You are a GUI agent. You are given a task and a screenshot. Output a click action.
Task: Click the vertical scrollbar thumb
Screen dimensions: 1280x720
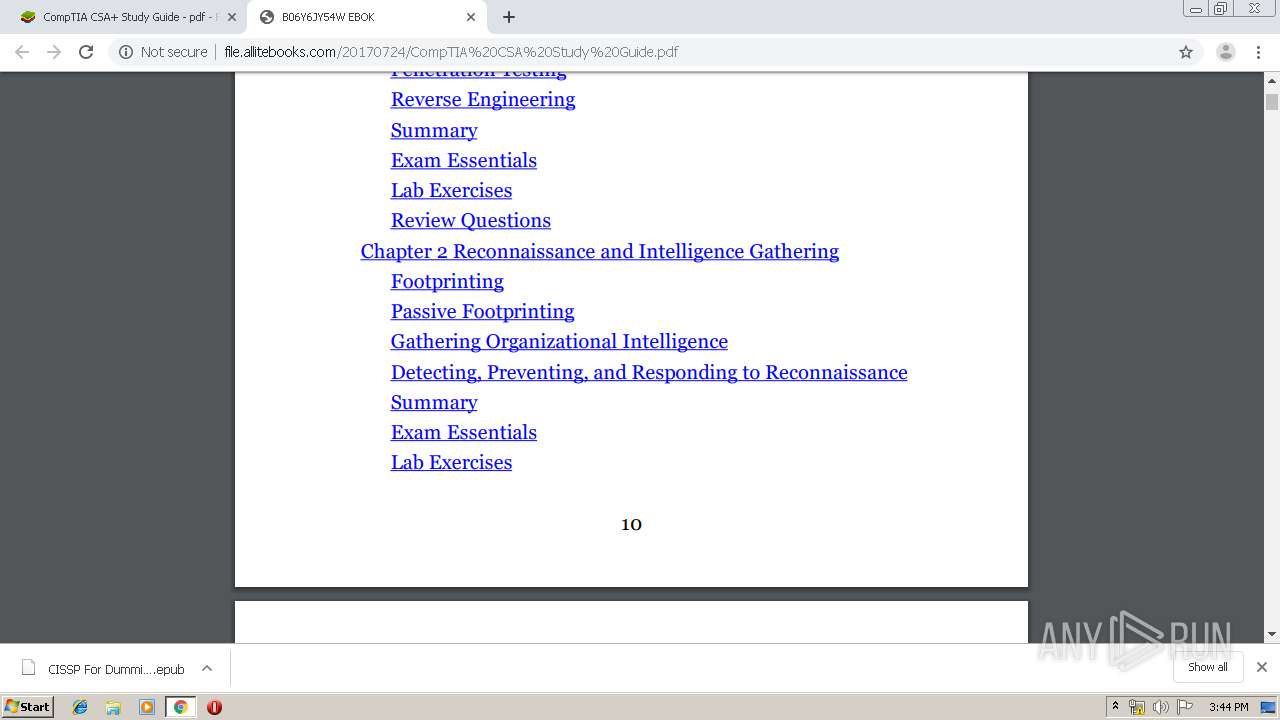pyautogui.click(x=1272, y=102)
